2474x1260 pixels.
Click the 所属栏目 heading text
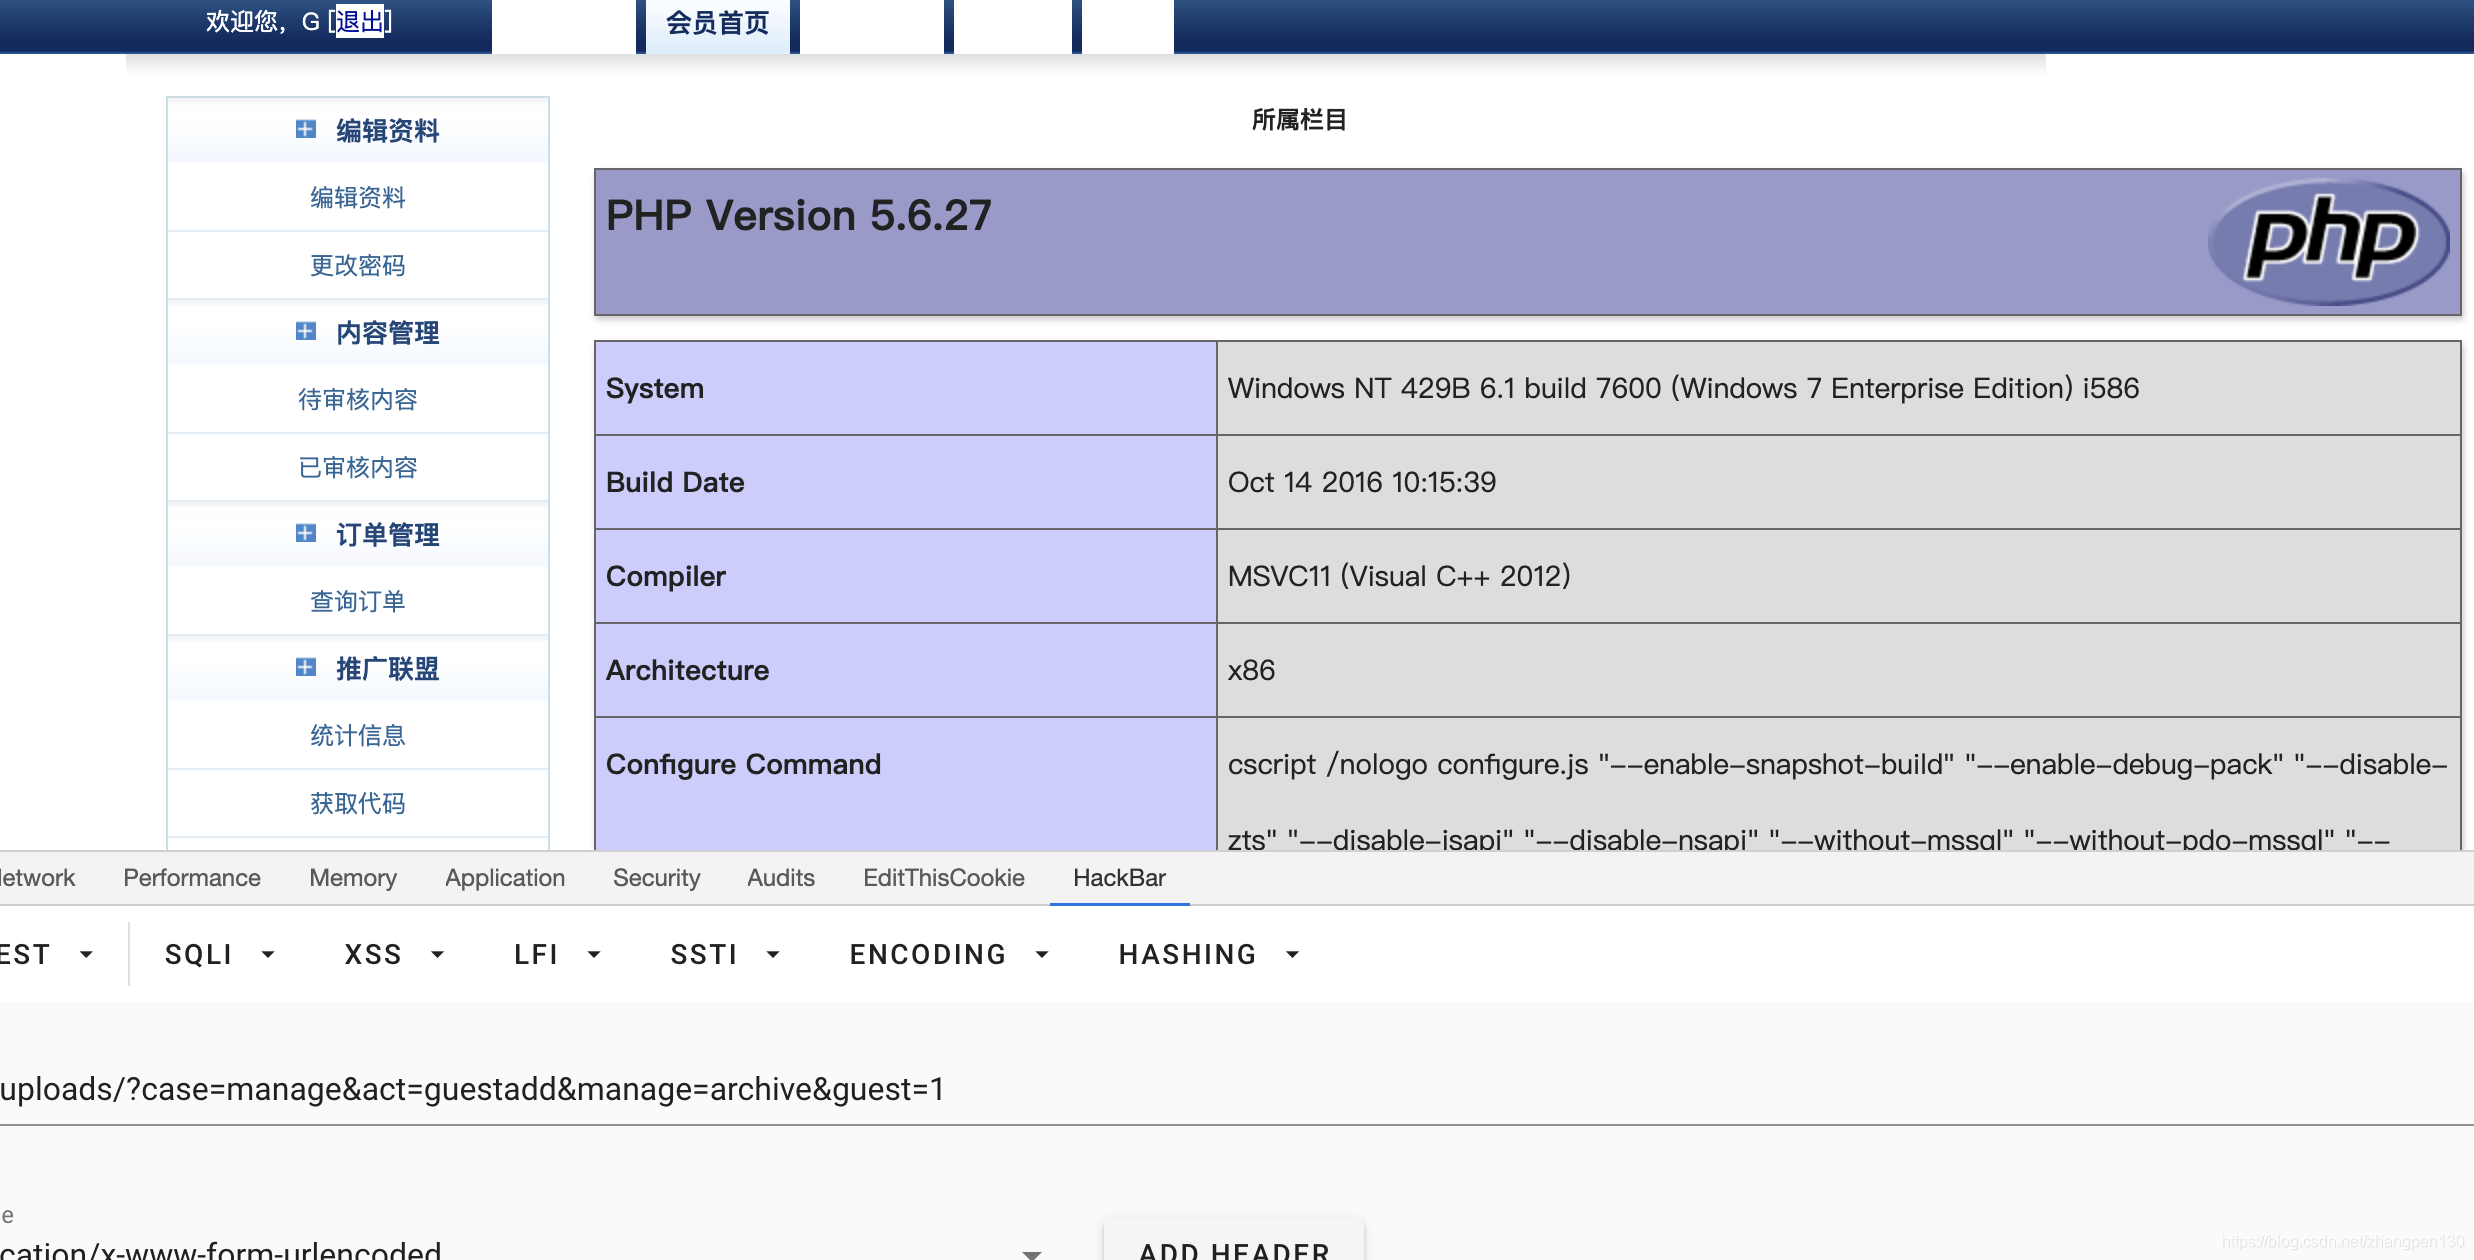tap(1299, 120)
